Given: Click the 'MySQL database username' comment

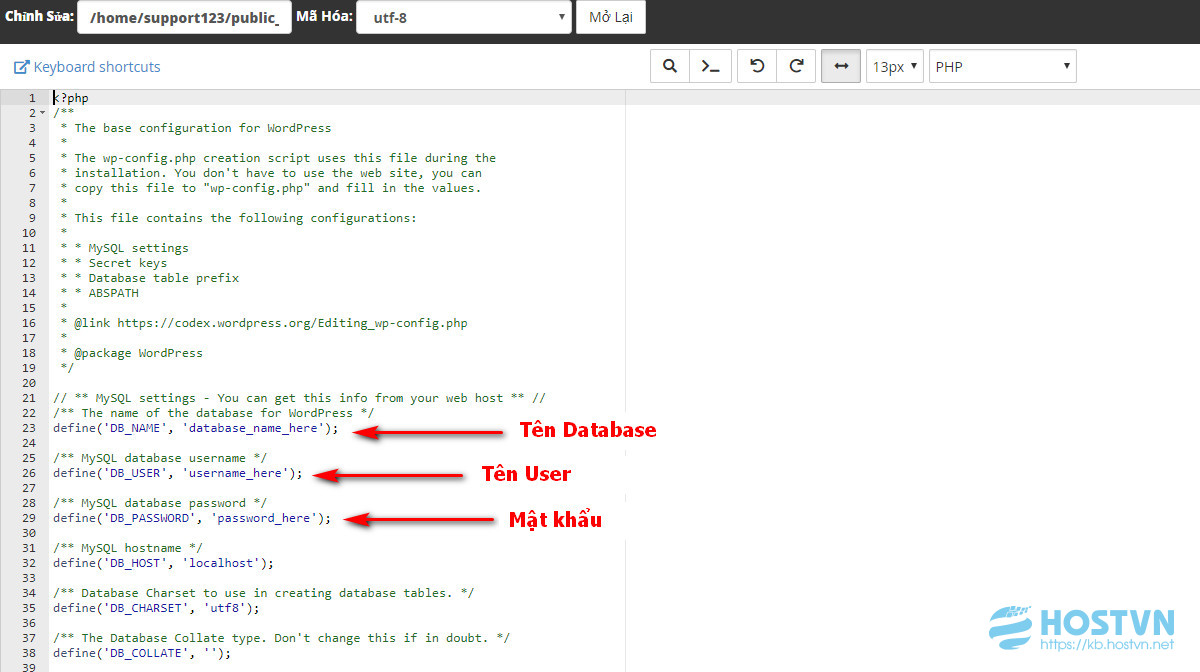Looking at the screenshot, I should (160, 458).
